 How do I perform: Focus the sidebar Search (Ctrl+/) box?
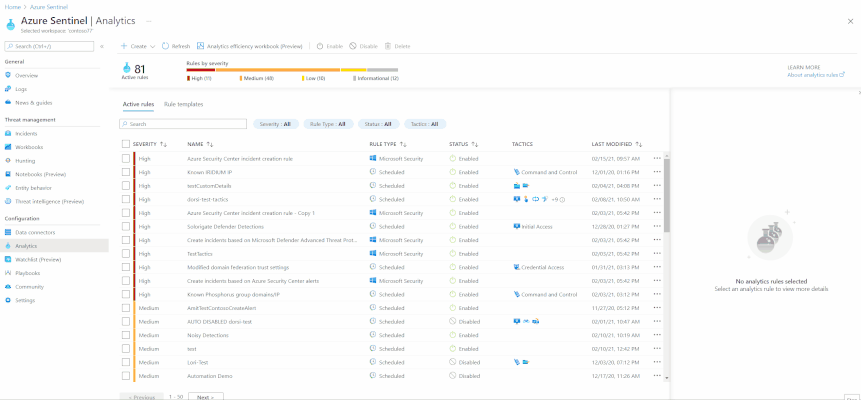point(51,47)
